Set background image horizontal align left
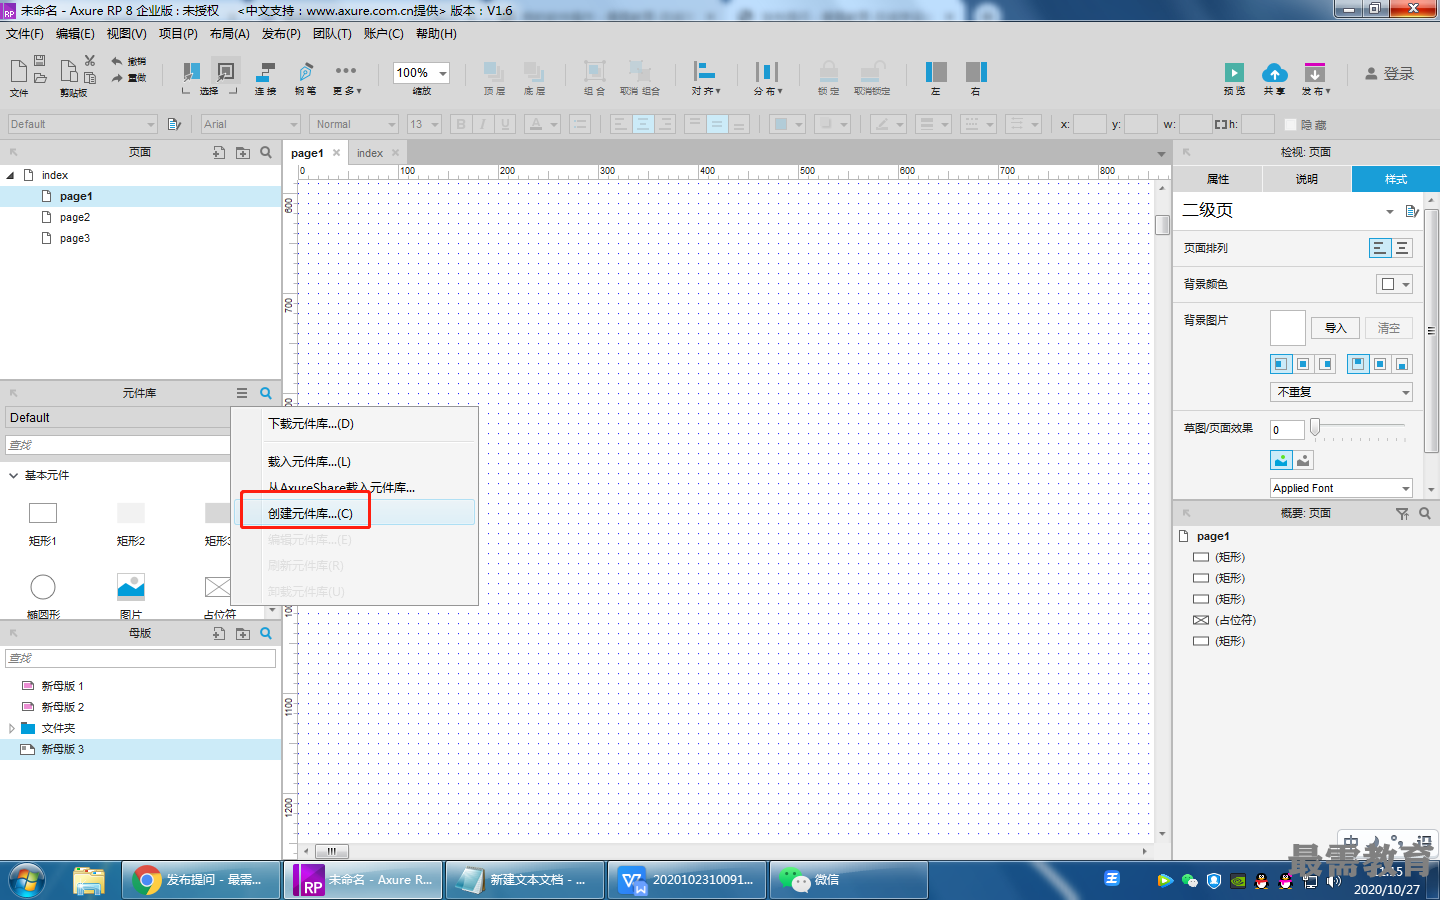1440x900 pixels. click(1281, 364)
